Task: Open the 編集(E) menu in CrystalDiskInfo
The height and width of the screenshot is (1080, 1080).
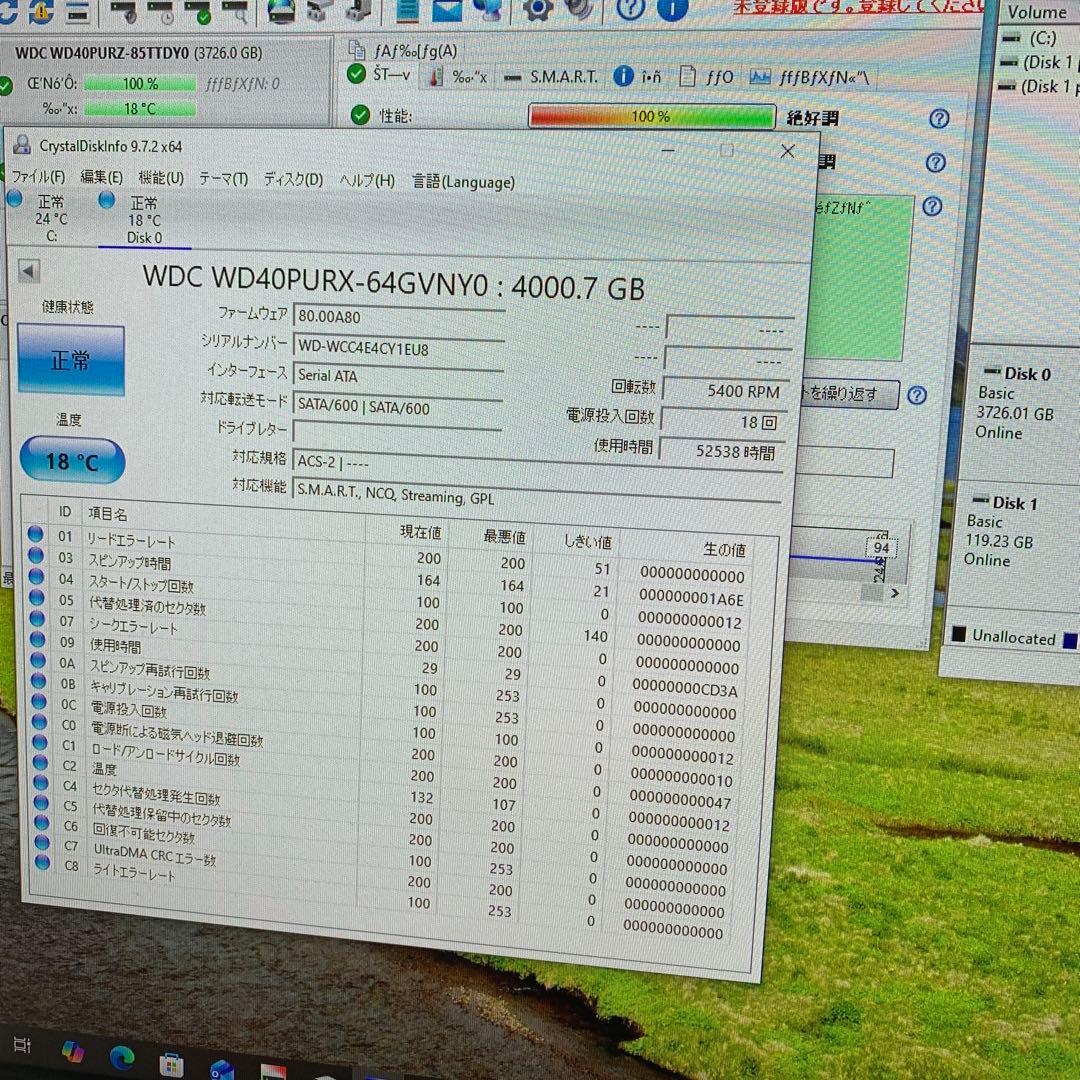Action: [101, 177]
